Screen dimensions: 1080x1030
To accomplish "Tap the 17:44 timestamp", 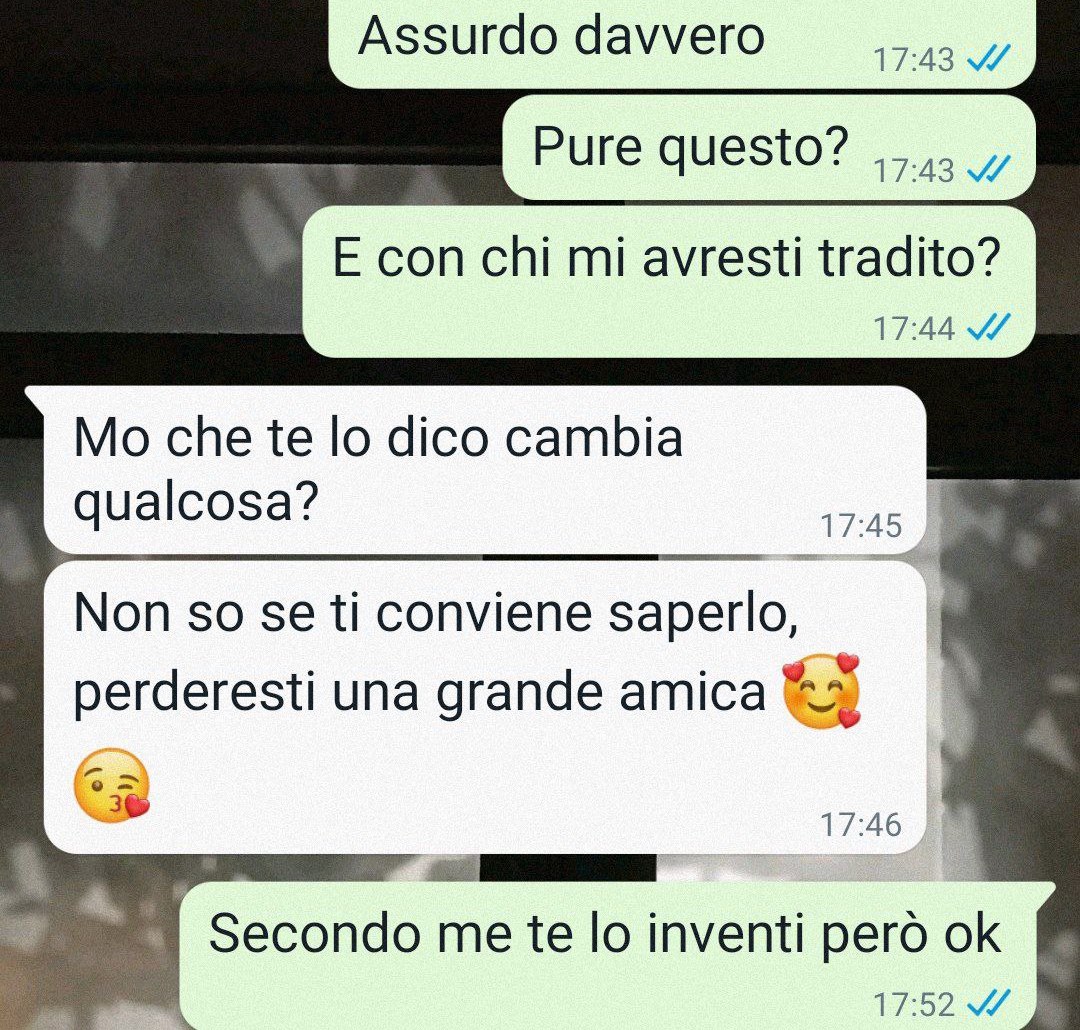I will click(x=914, y=328).
